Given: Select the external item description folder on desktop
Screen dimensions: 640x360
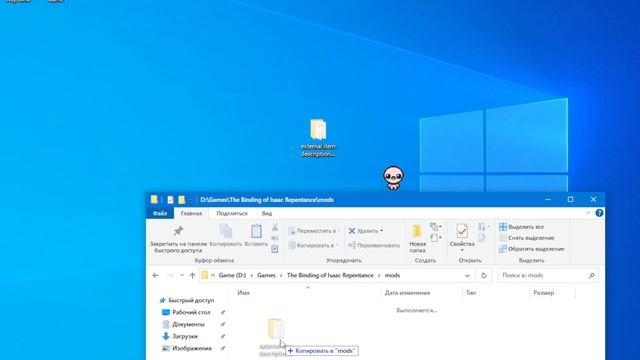Looking at the screenshot, I should point(318,138).
